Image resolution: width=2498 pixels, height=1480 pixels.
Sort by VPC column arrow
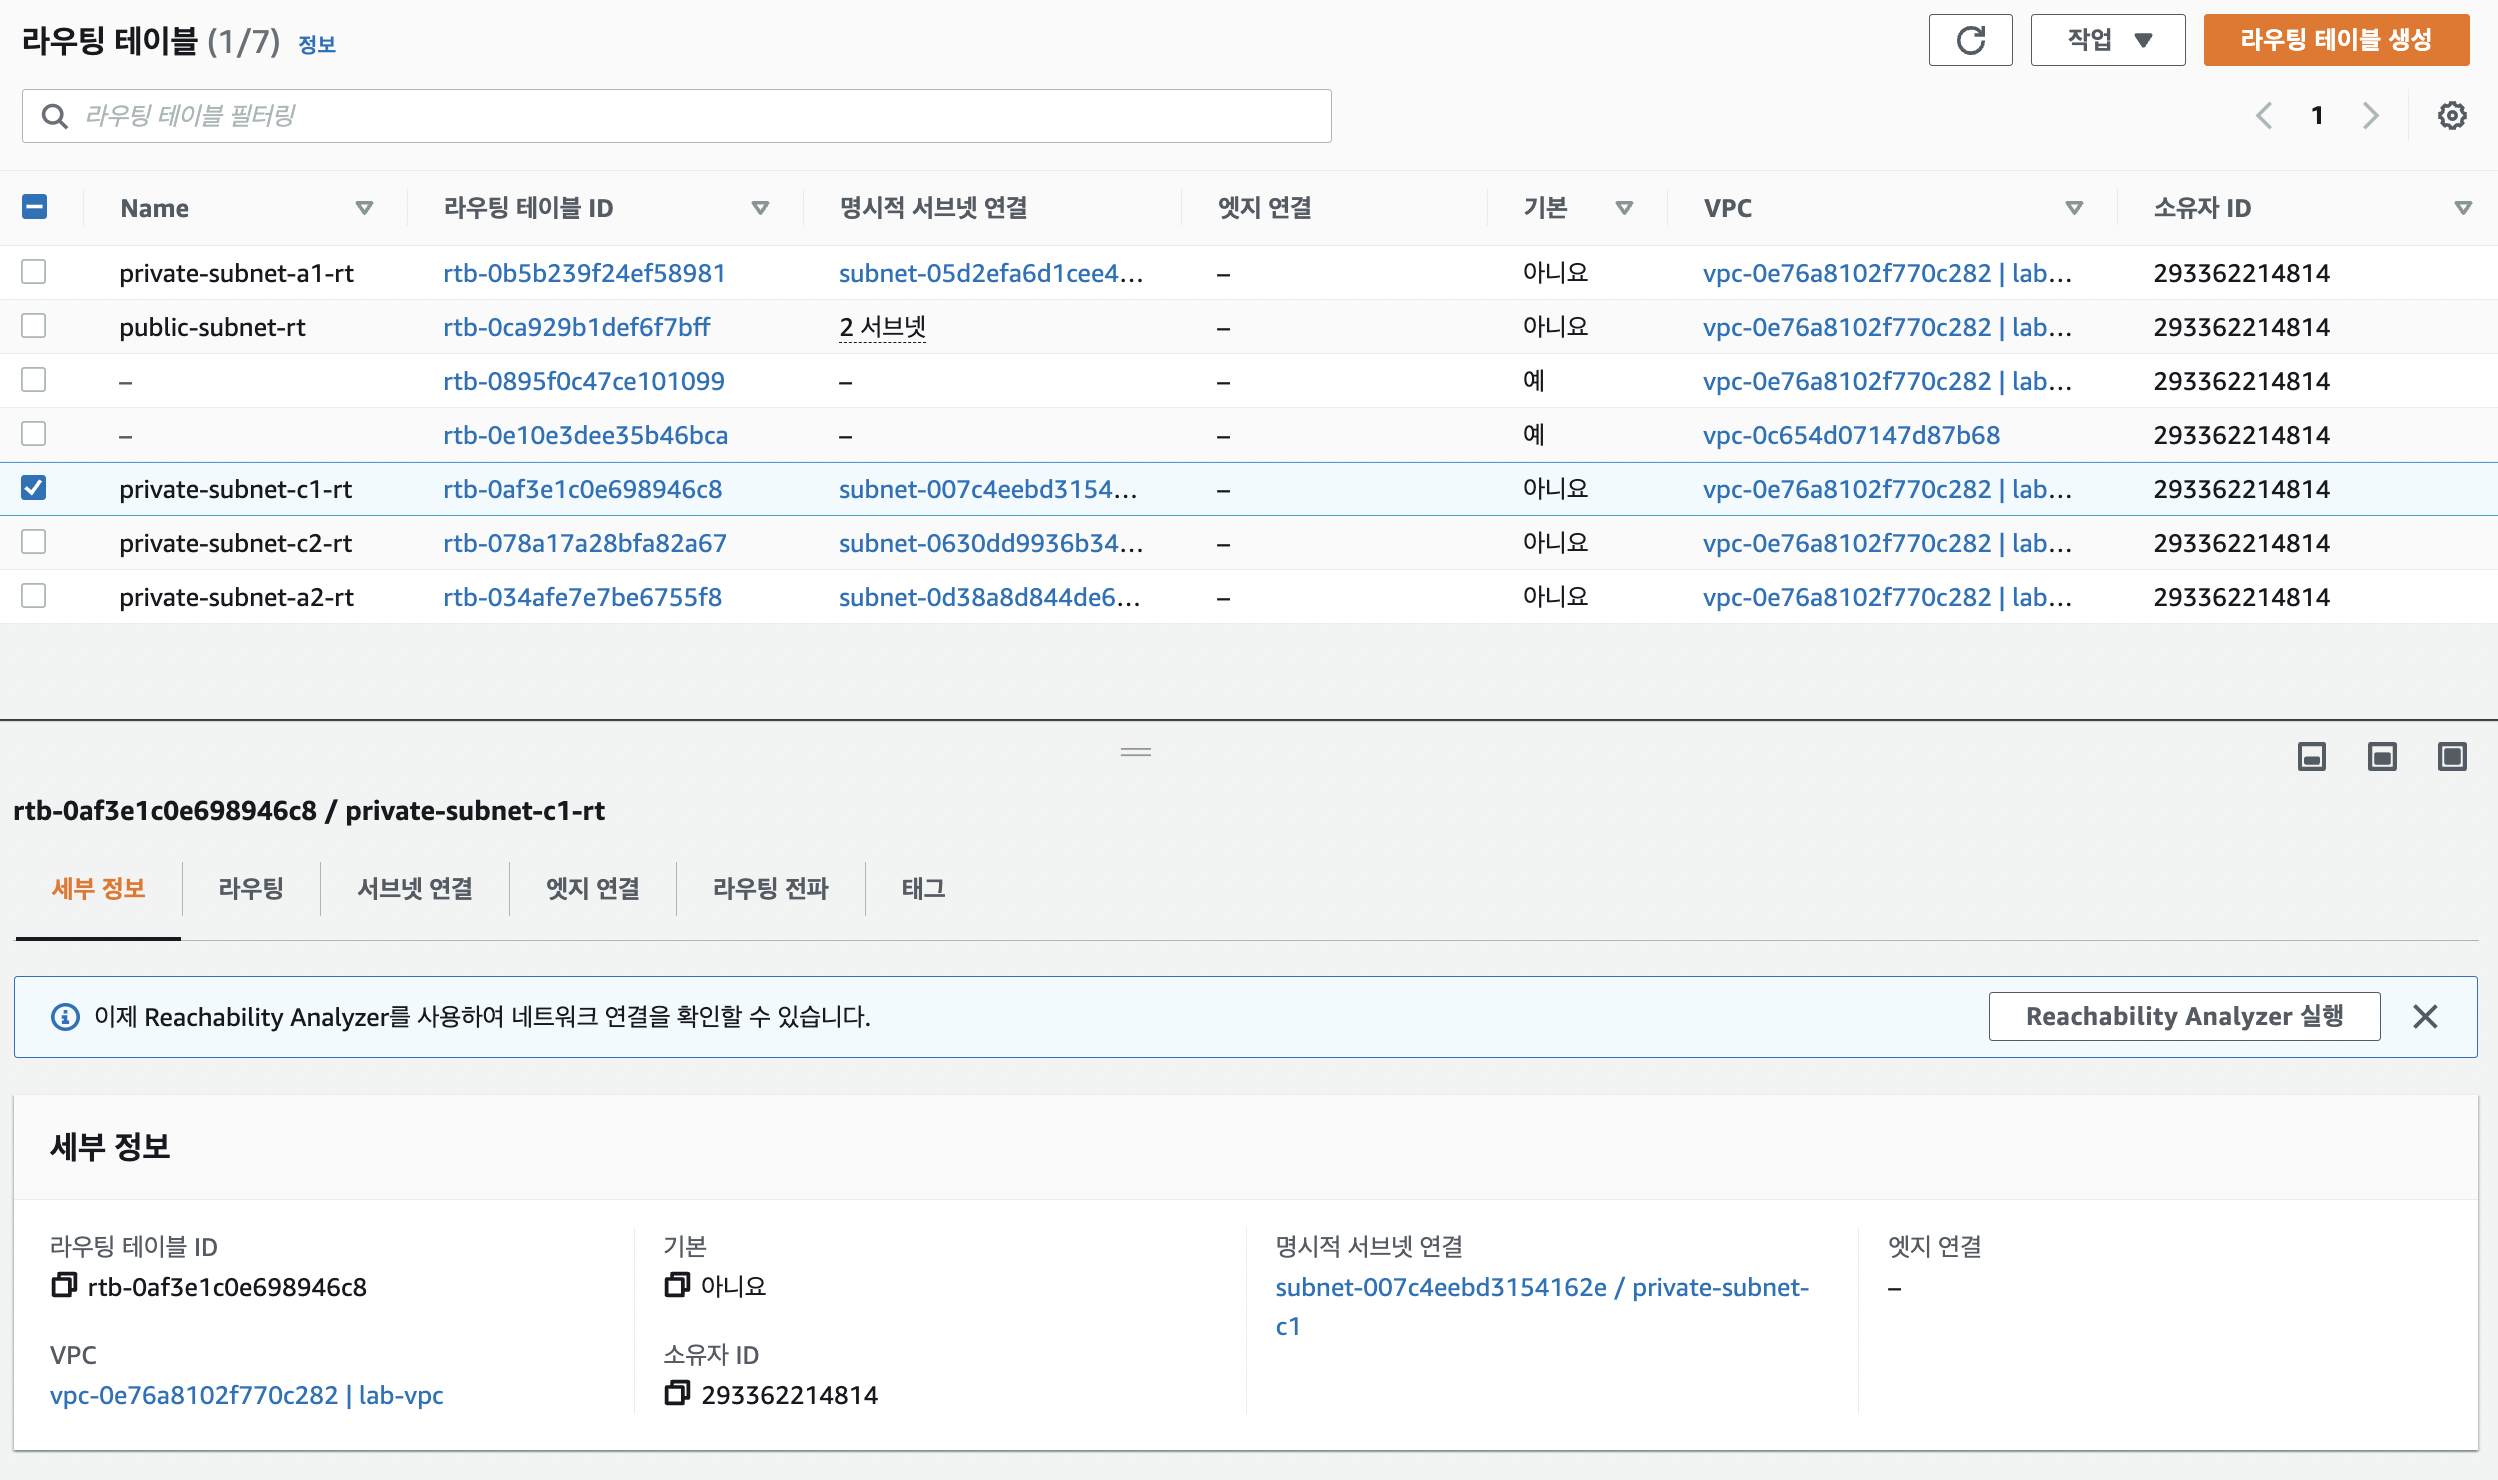2074,208
